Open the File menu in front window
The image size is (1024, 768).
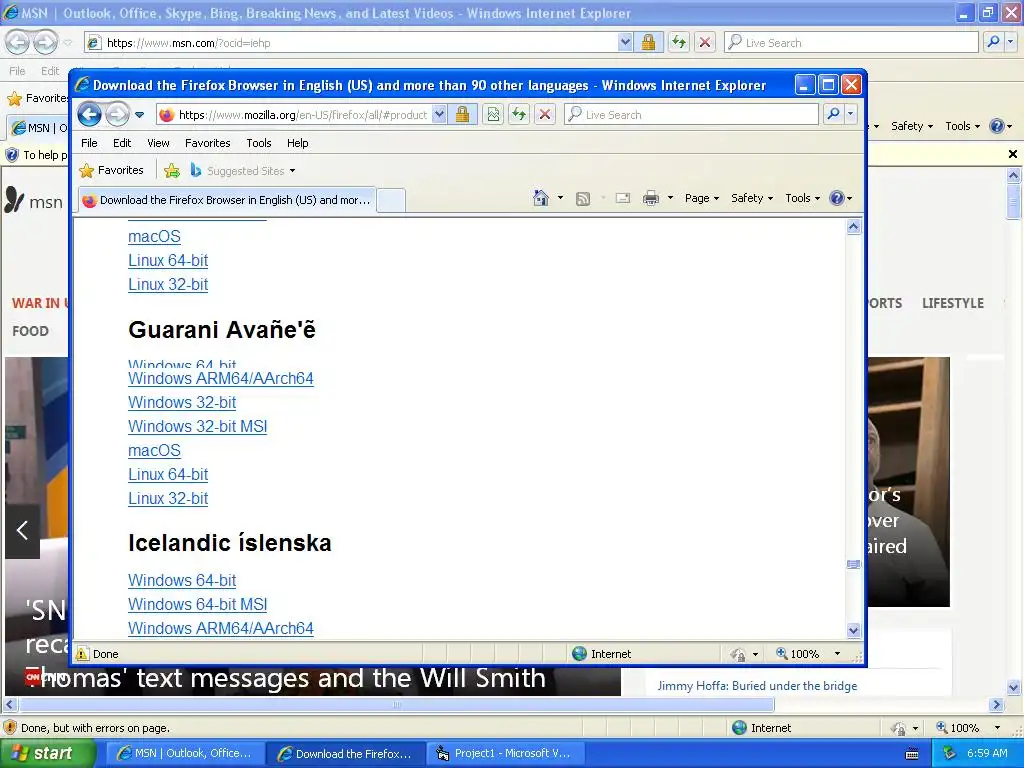click(89, 143)
